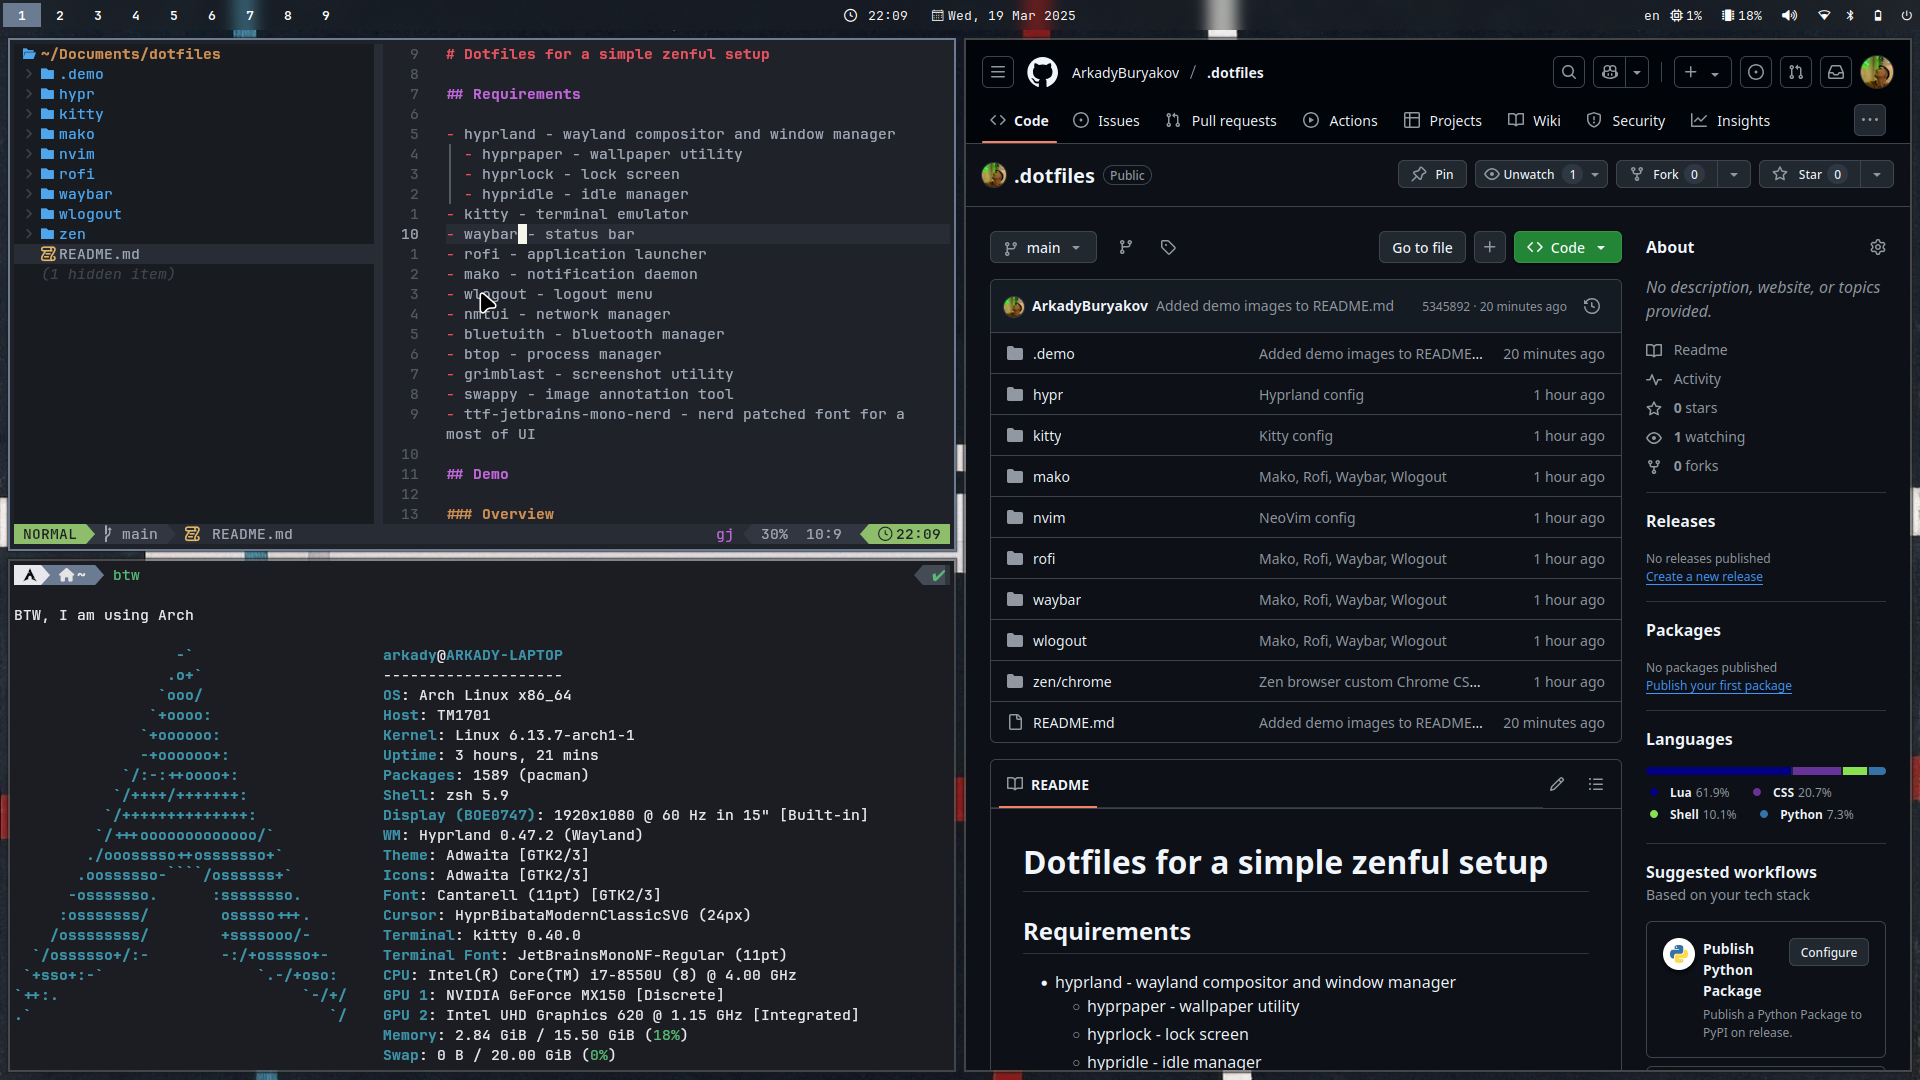This screenshot has width=1920, height=1080.
Task: Click the branches icon beside the main dropdown
Action: pyautogui.click(x=1126, y=247)
